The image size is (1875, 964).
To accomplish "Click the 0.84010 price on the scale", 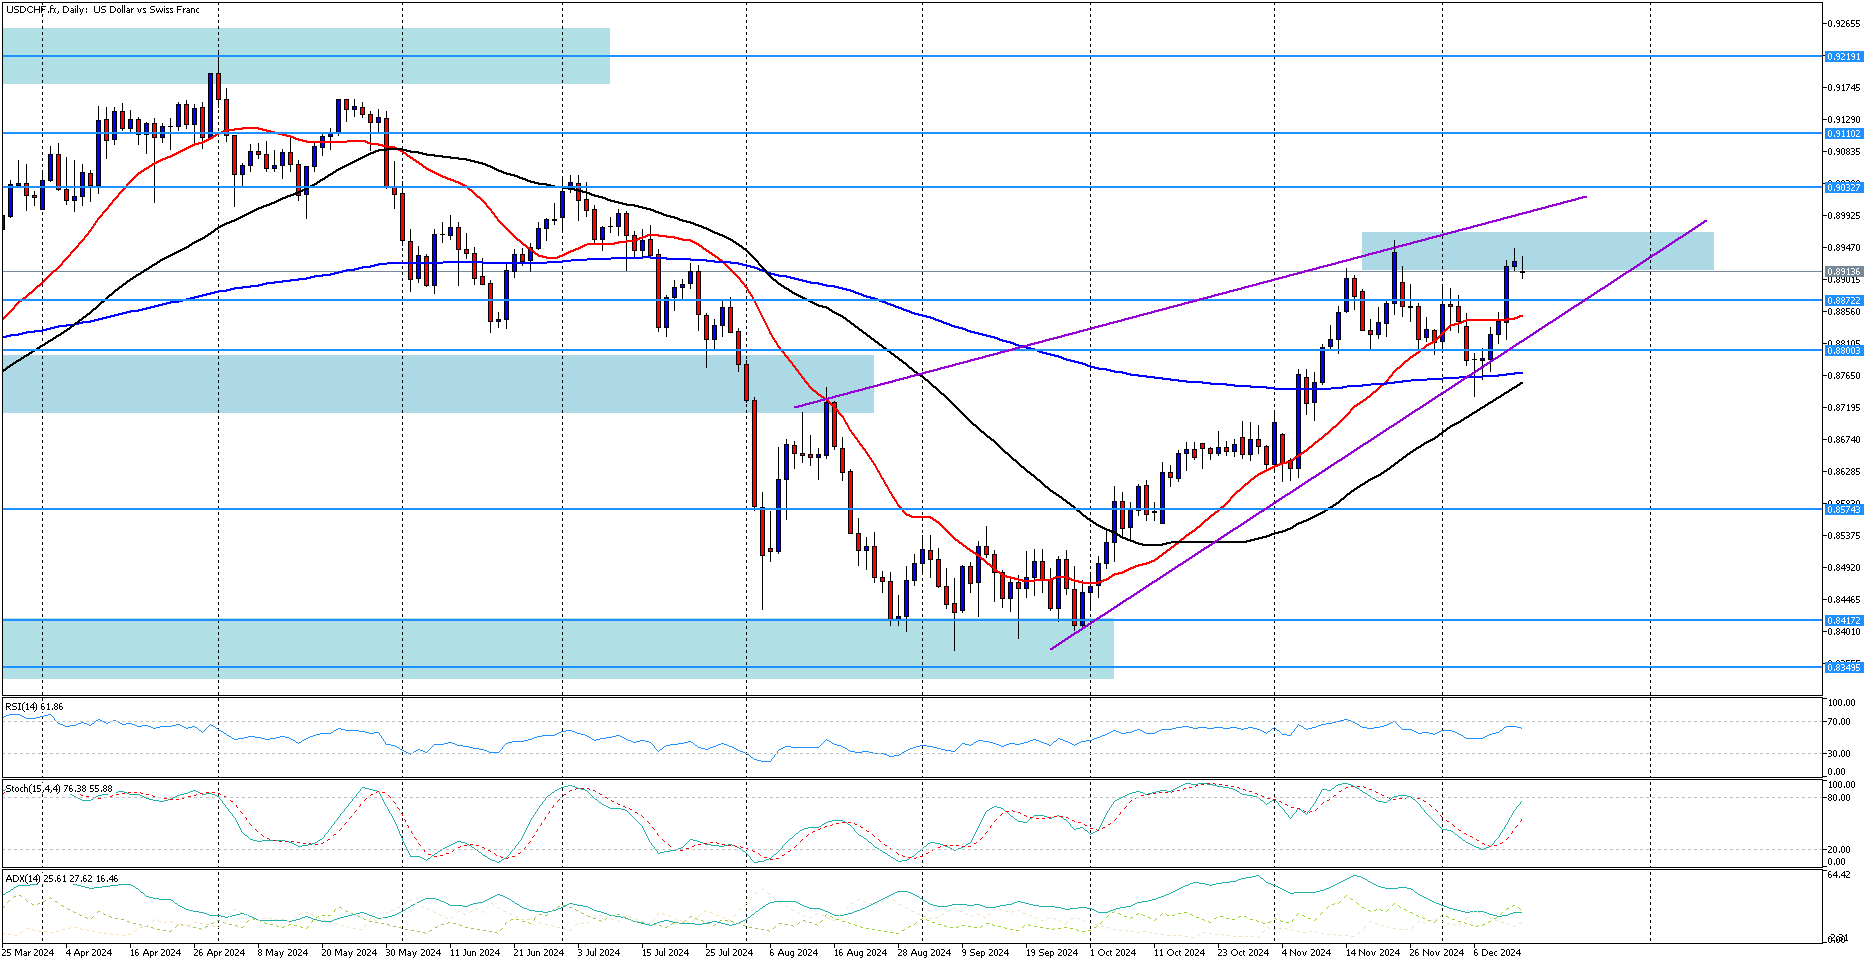I will click(x=1844, y=632).
